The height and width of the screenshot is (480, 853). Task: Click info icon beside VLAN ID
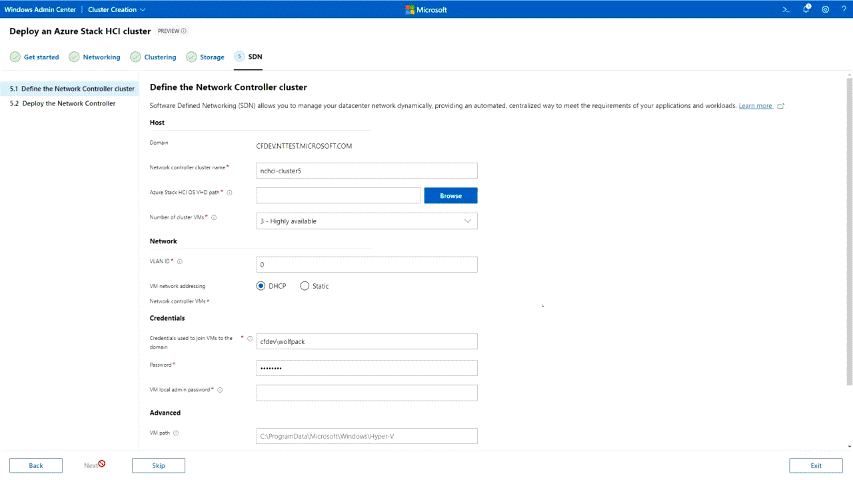[180, 262]
